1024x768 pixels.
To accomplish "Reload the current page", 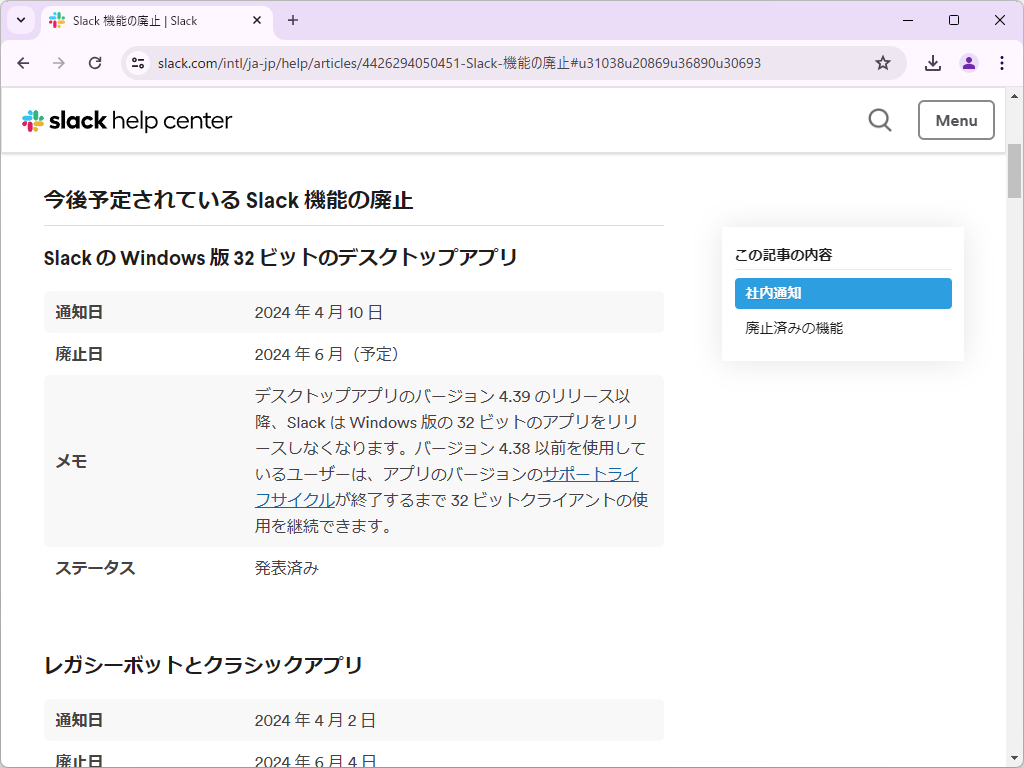I will (95, 63).
